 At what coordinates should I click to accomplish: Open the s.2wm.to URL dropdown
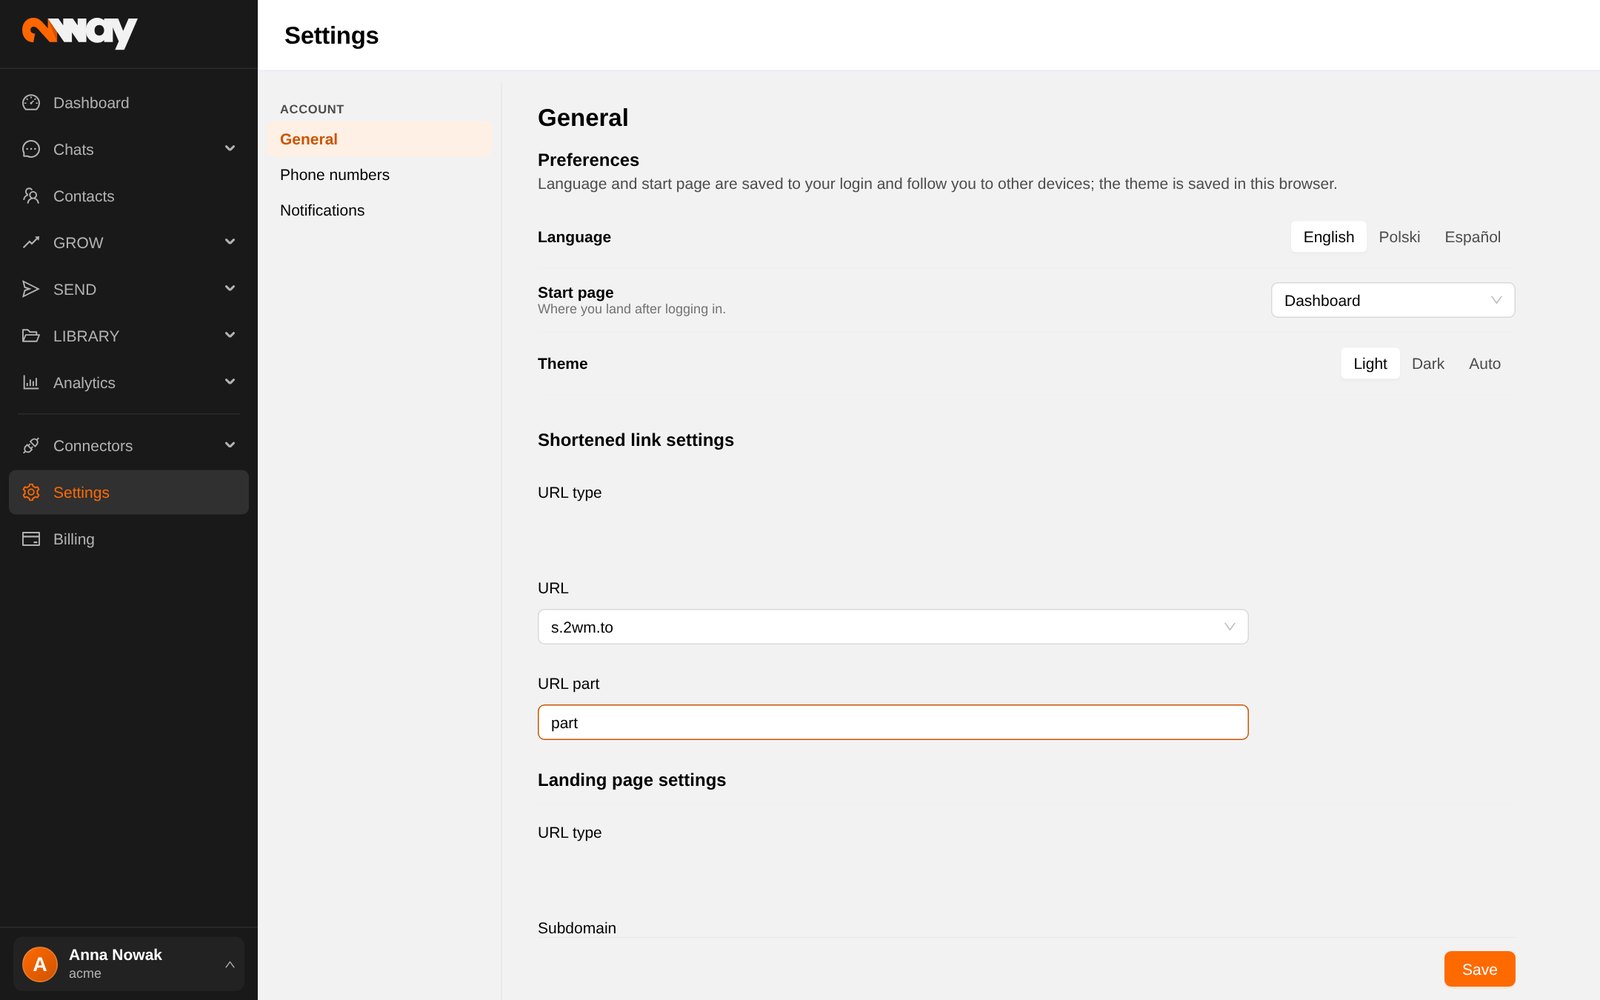[x=893, y=627]
